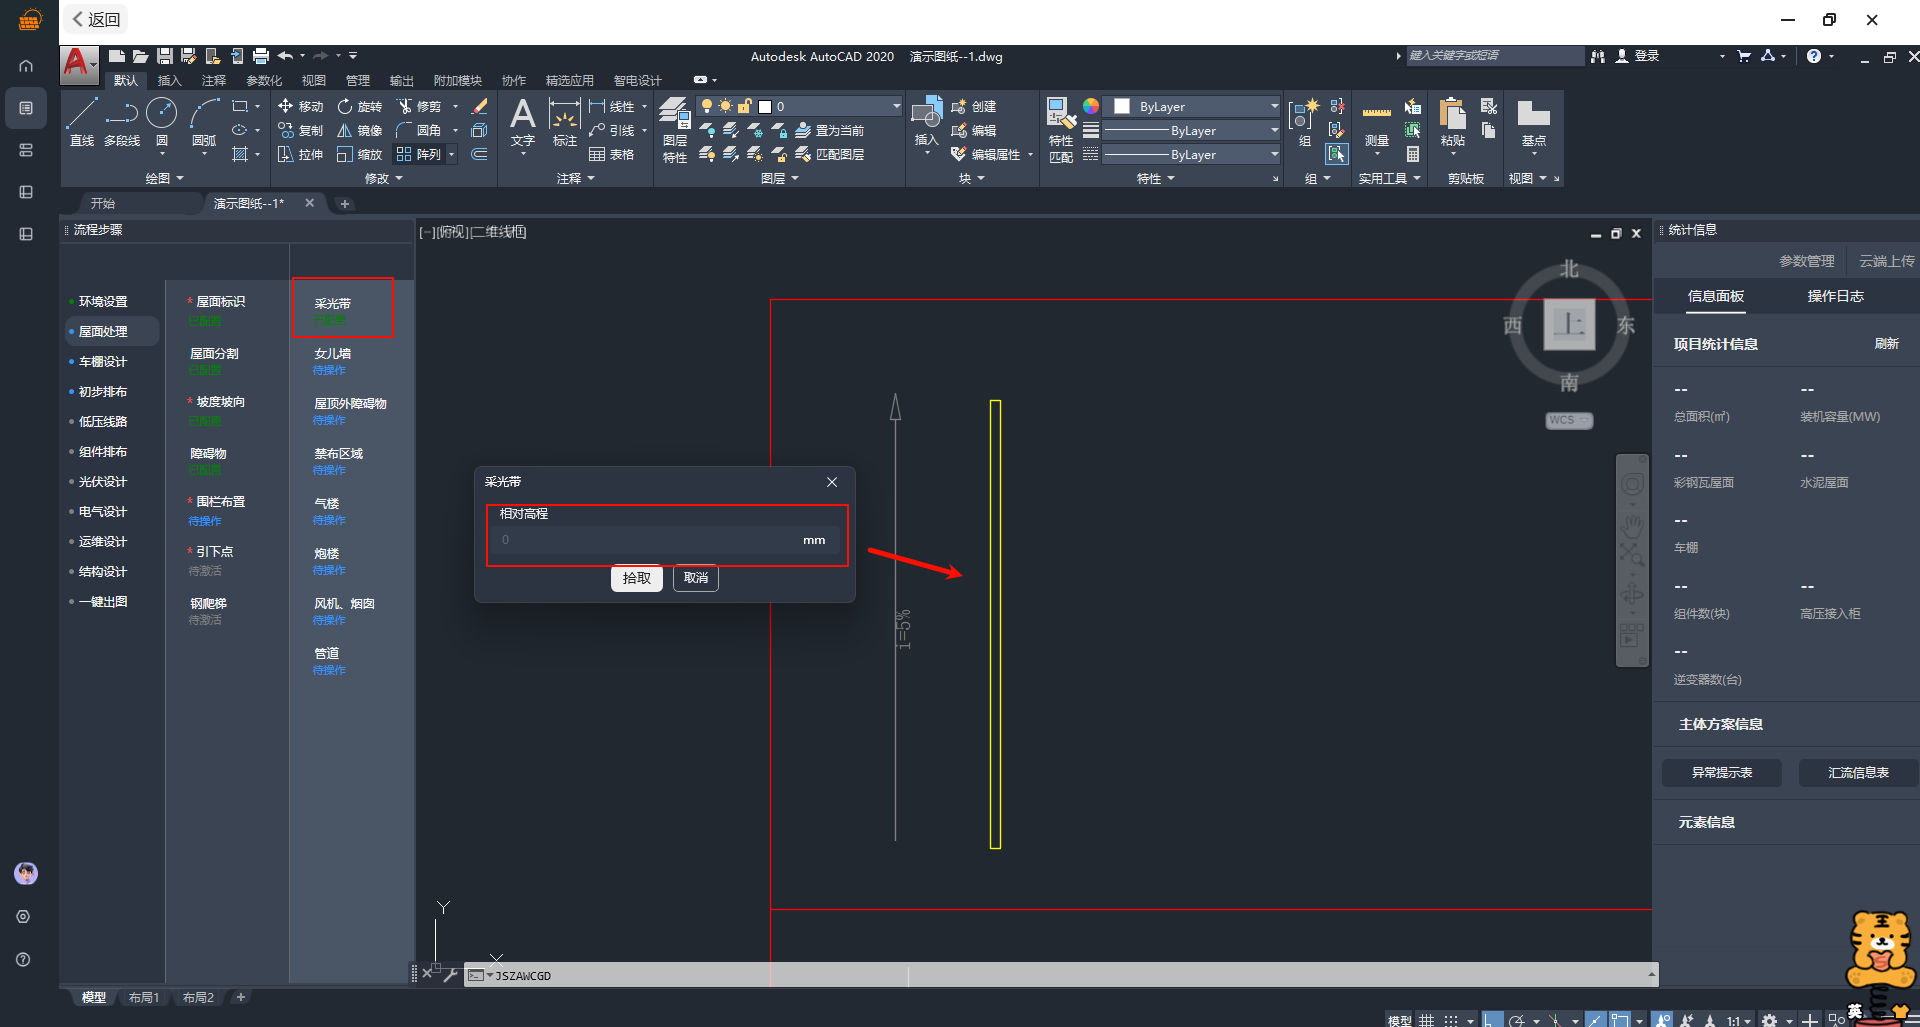Switch to the 插入 ribbon tab
1920x1027 pixels.
tap(169, 80)
